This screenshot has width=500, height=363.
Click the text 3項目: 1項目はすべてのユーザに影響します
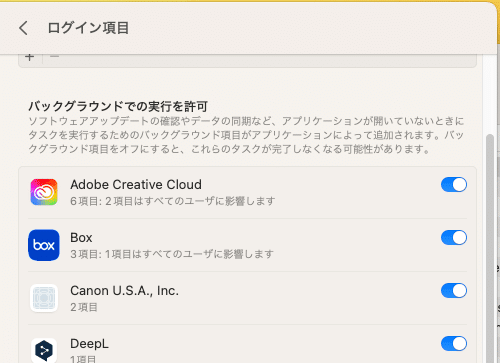[172, 254]
